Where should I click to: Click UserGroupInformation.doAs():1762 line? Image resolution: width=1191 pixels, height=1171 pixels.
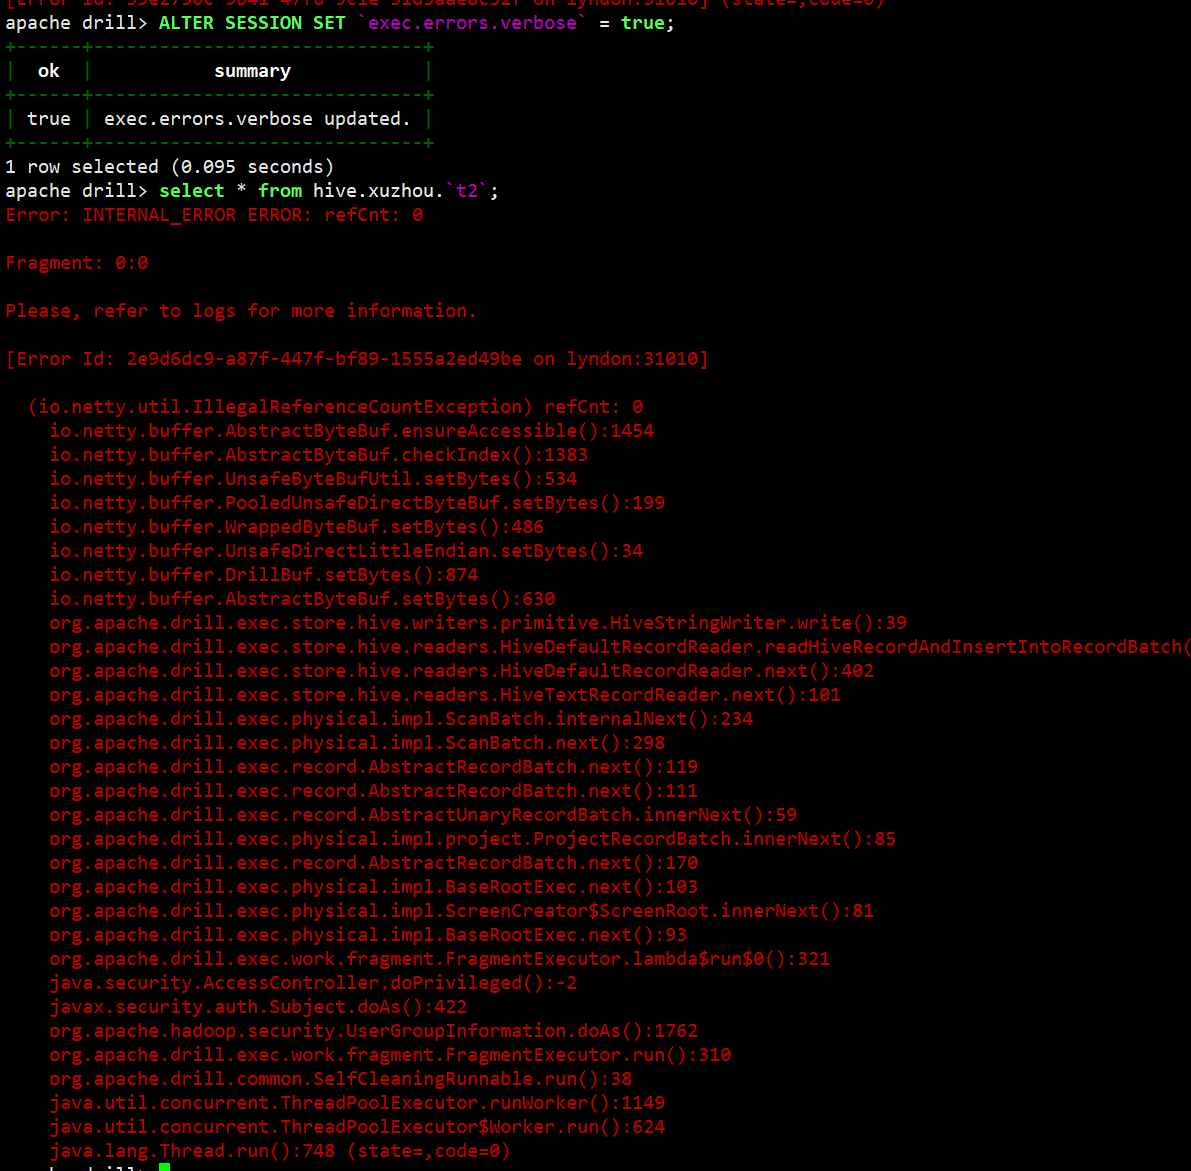point(374,1031)
